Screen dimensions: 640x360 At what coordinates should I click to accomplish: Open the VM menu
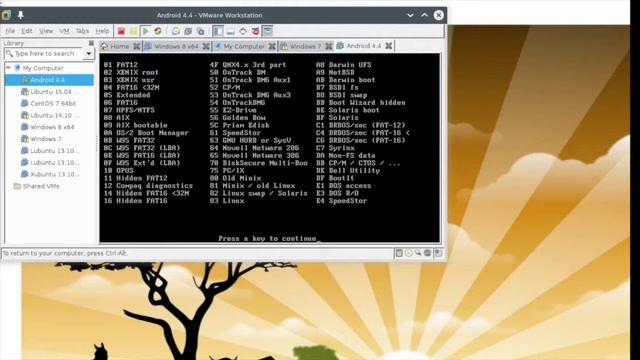pos(64,31)
